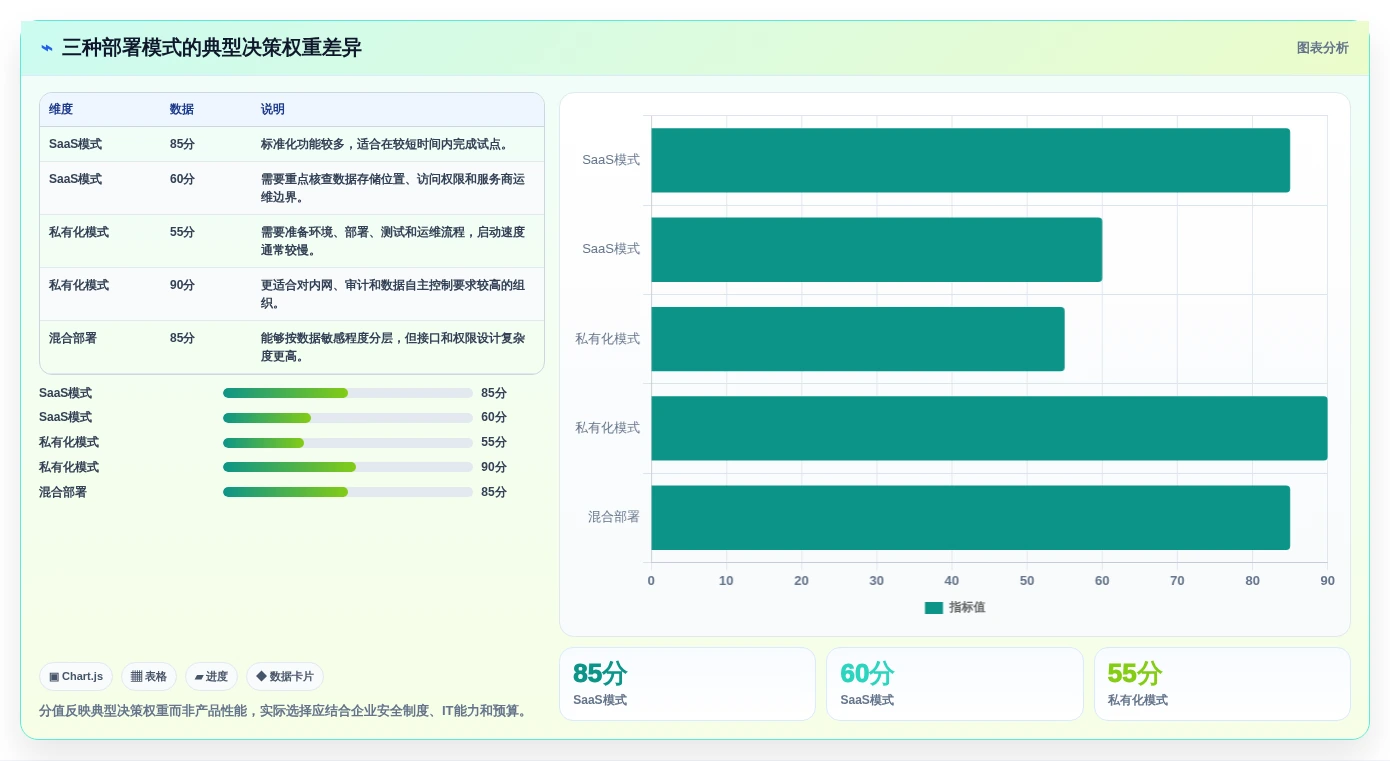Click the chart x-axis tick 0
The image size is (1390, 761).
(x=651, y=581)
